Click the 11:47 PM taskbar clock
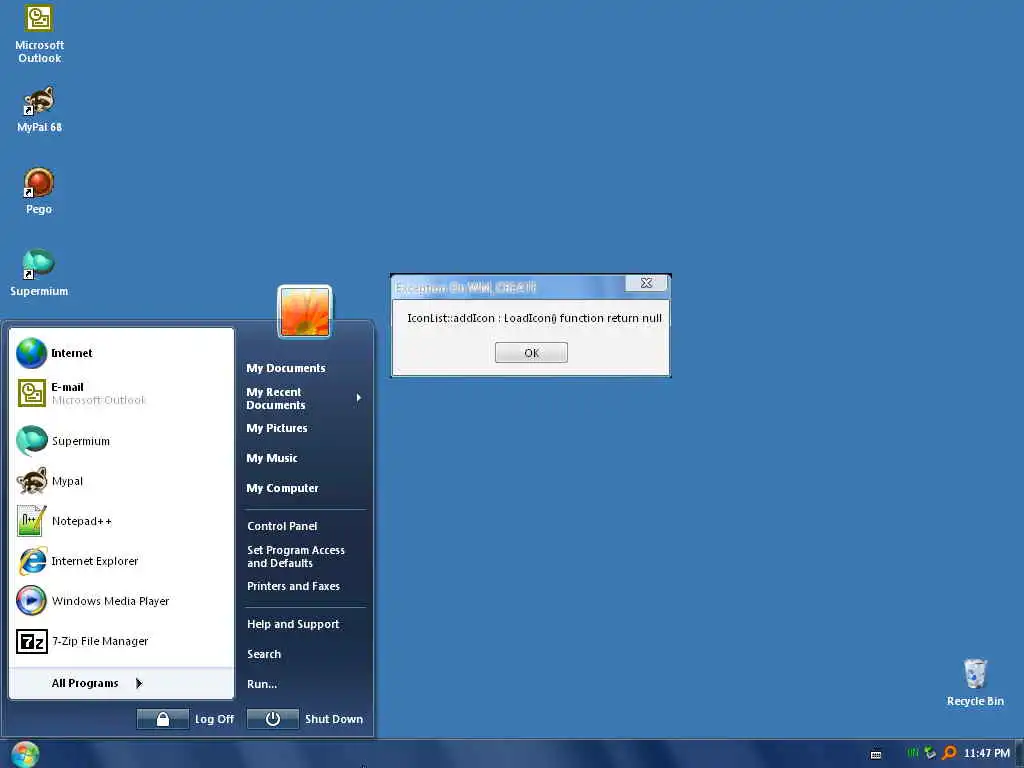1024x768 pixels. point(987,753)
